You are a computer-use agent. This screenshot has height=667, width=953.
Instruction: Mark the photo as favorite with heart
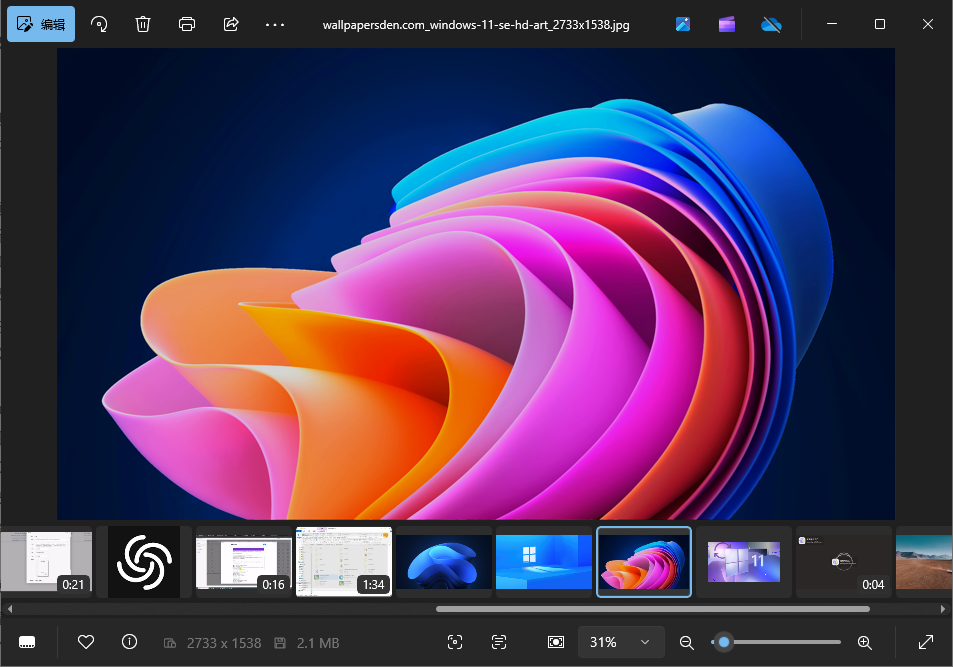[86, 642]
